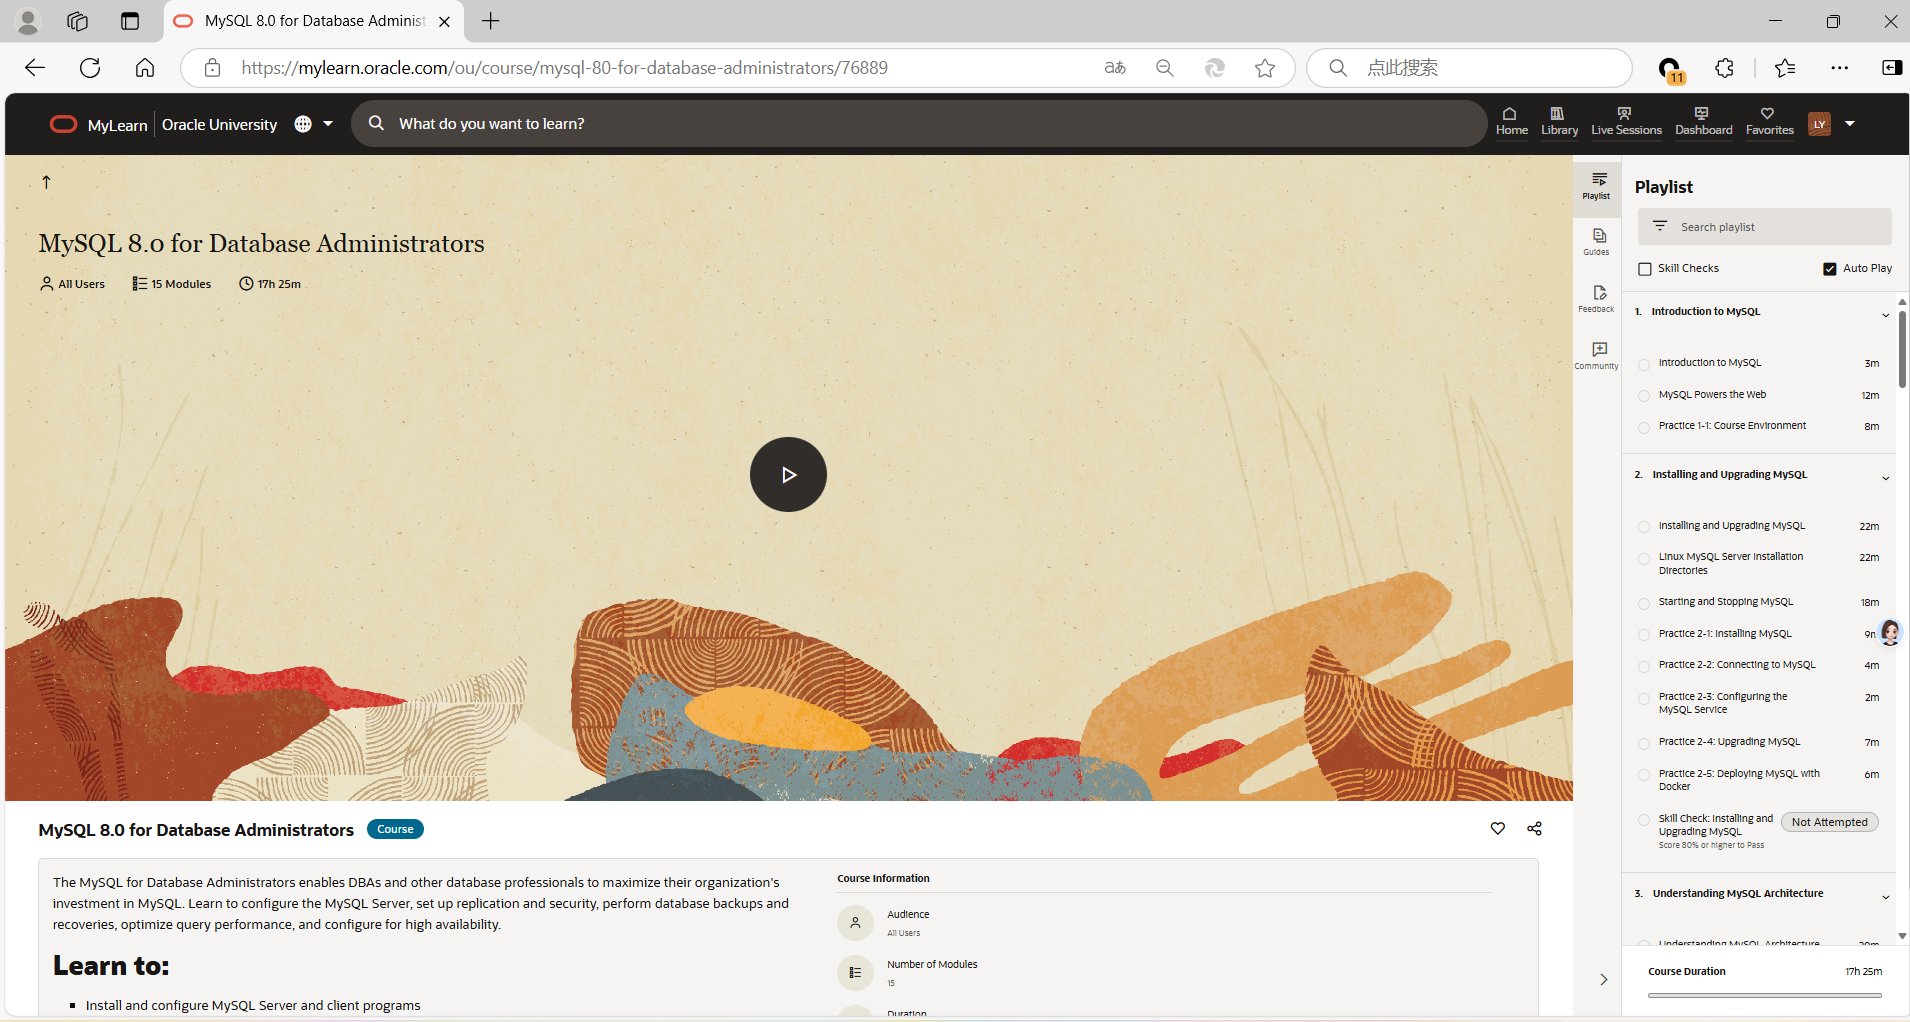Click the zoom out magnifier icon

[1165, 68]
